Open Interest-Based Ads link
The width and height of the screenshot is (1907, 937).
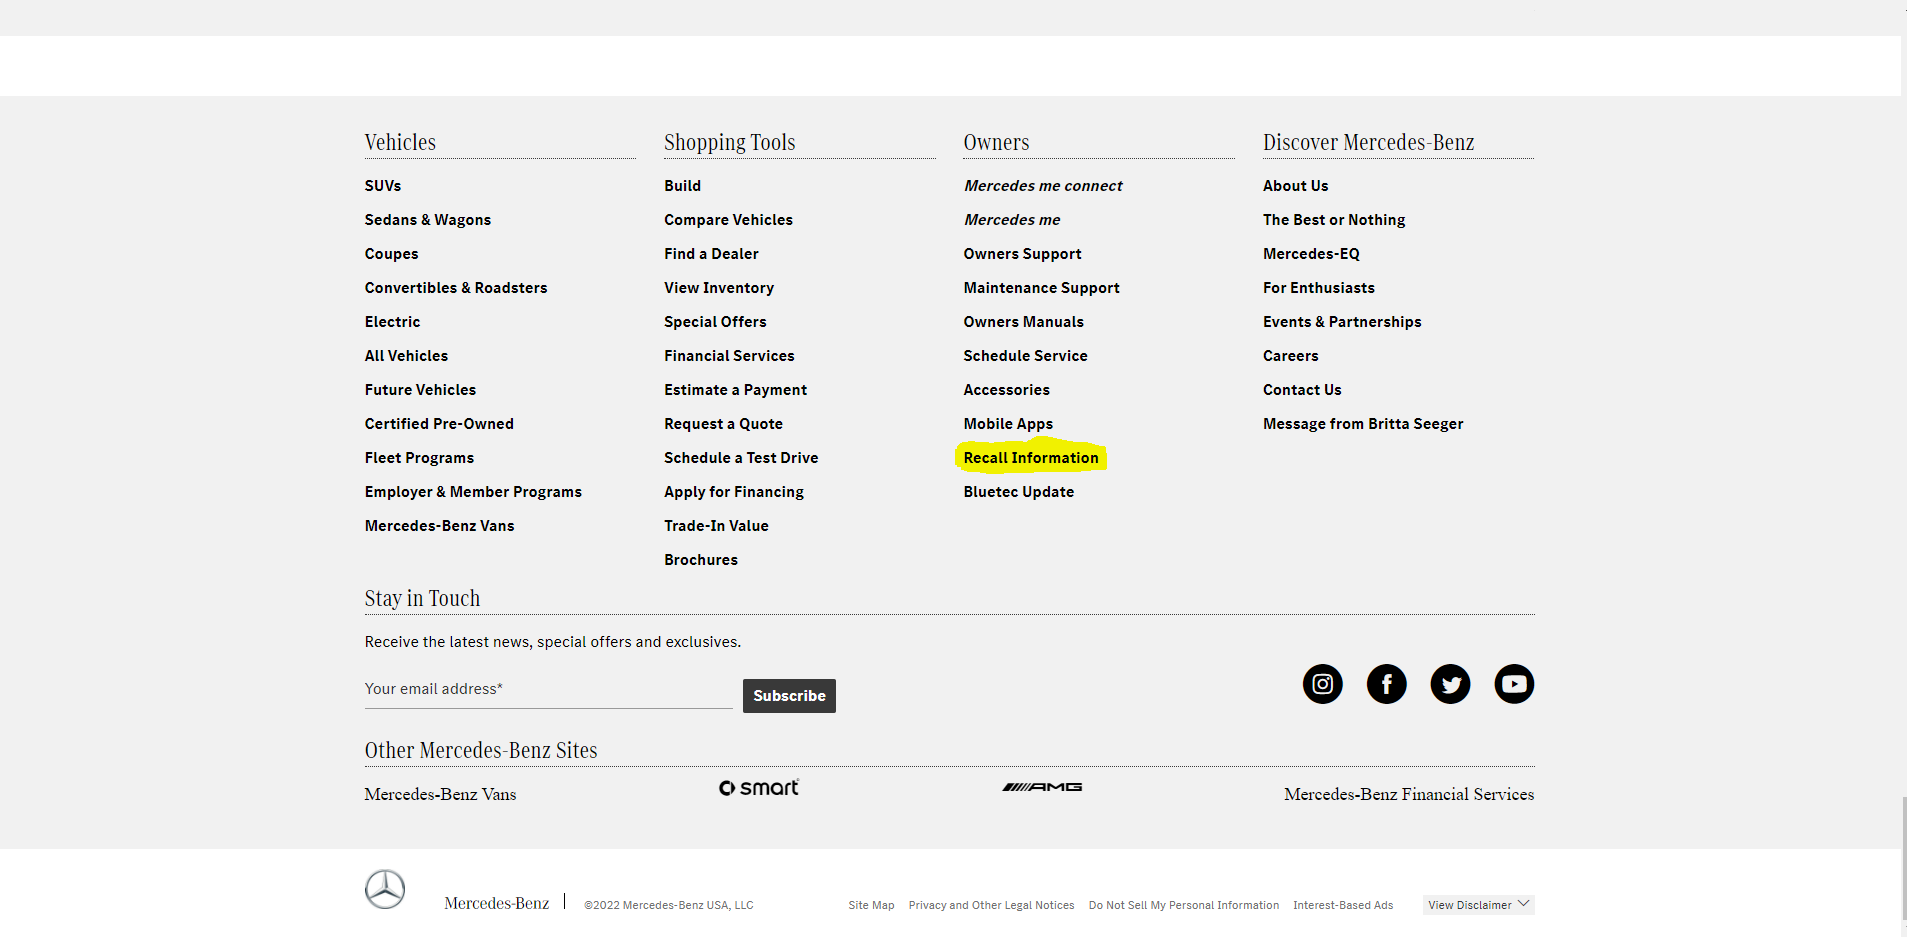1343,905
